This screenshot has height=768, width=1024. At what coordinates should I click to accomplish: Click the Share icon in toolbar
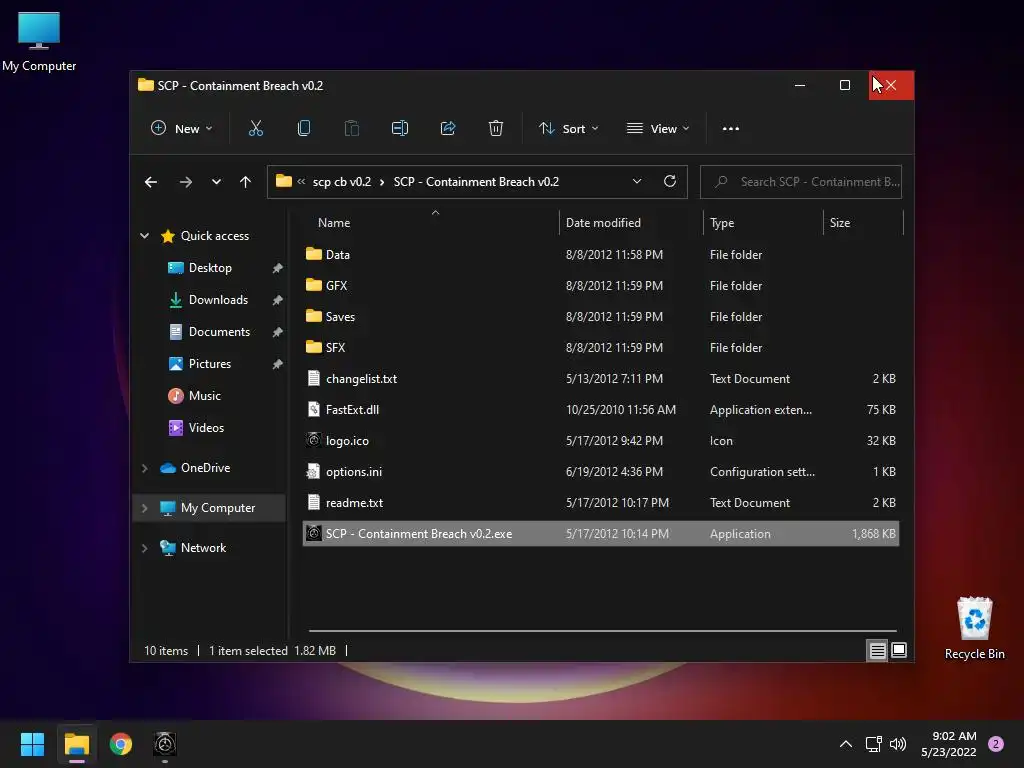pyautogui.click(x=448, y=129)
